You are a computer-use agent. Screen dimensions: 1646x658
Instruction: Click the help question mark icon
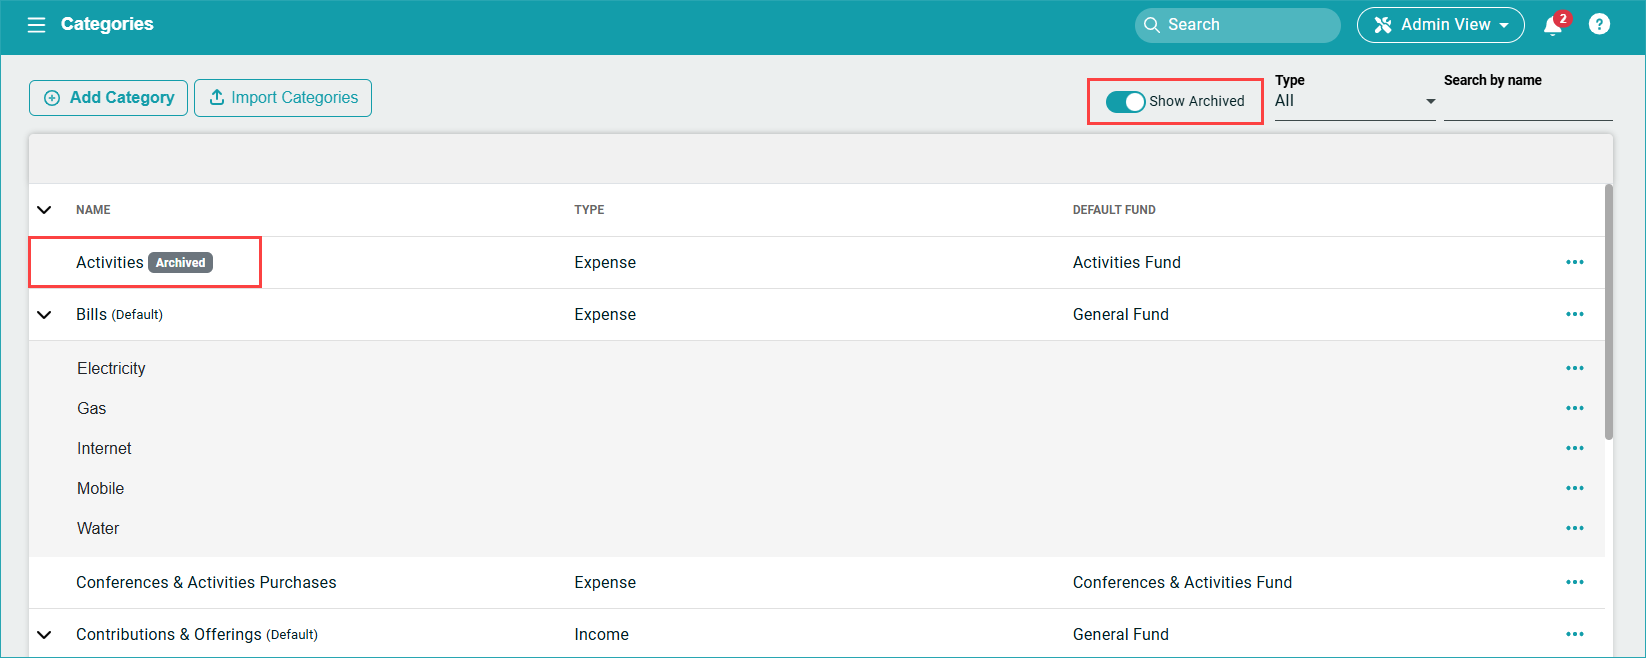[1599, 25]
